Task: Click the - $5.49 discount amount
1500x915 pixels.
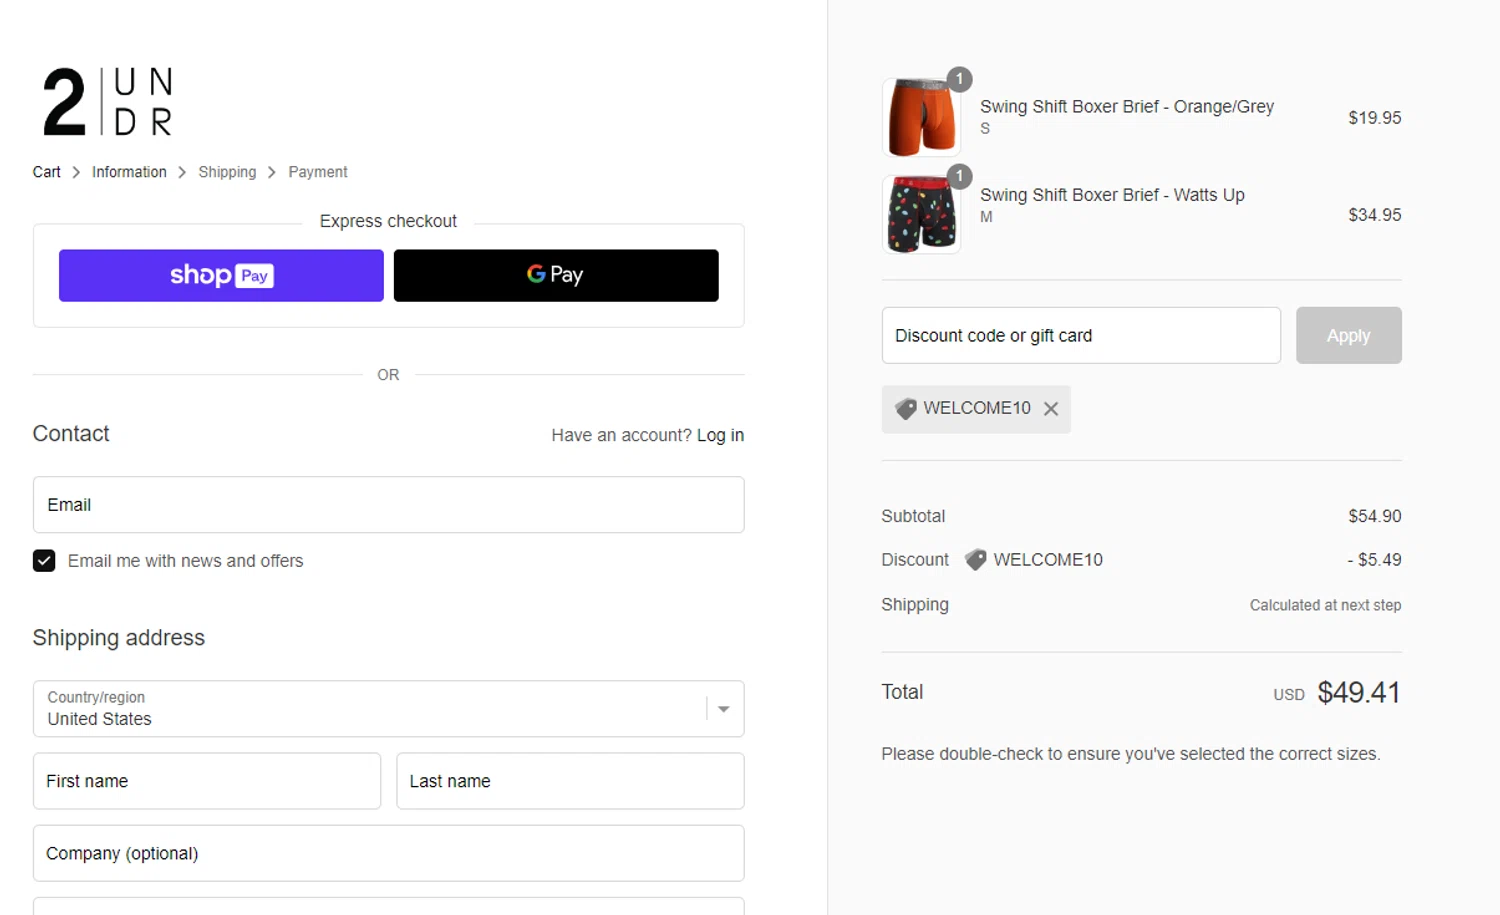Action: click(x=1374, y=560)
